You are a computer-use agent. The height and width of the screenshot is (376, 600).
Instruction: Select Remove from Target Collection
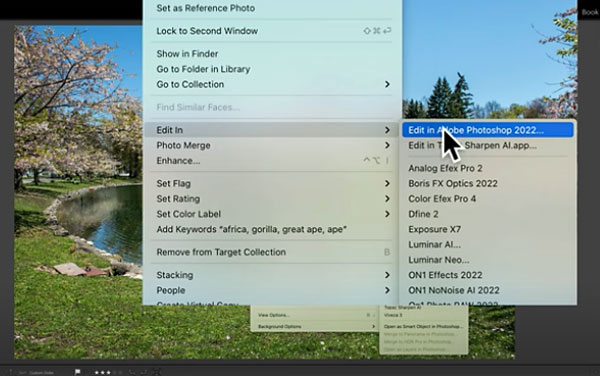(x=272, y=252)
